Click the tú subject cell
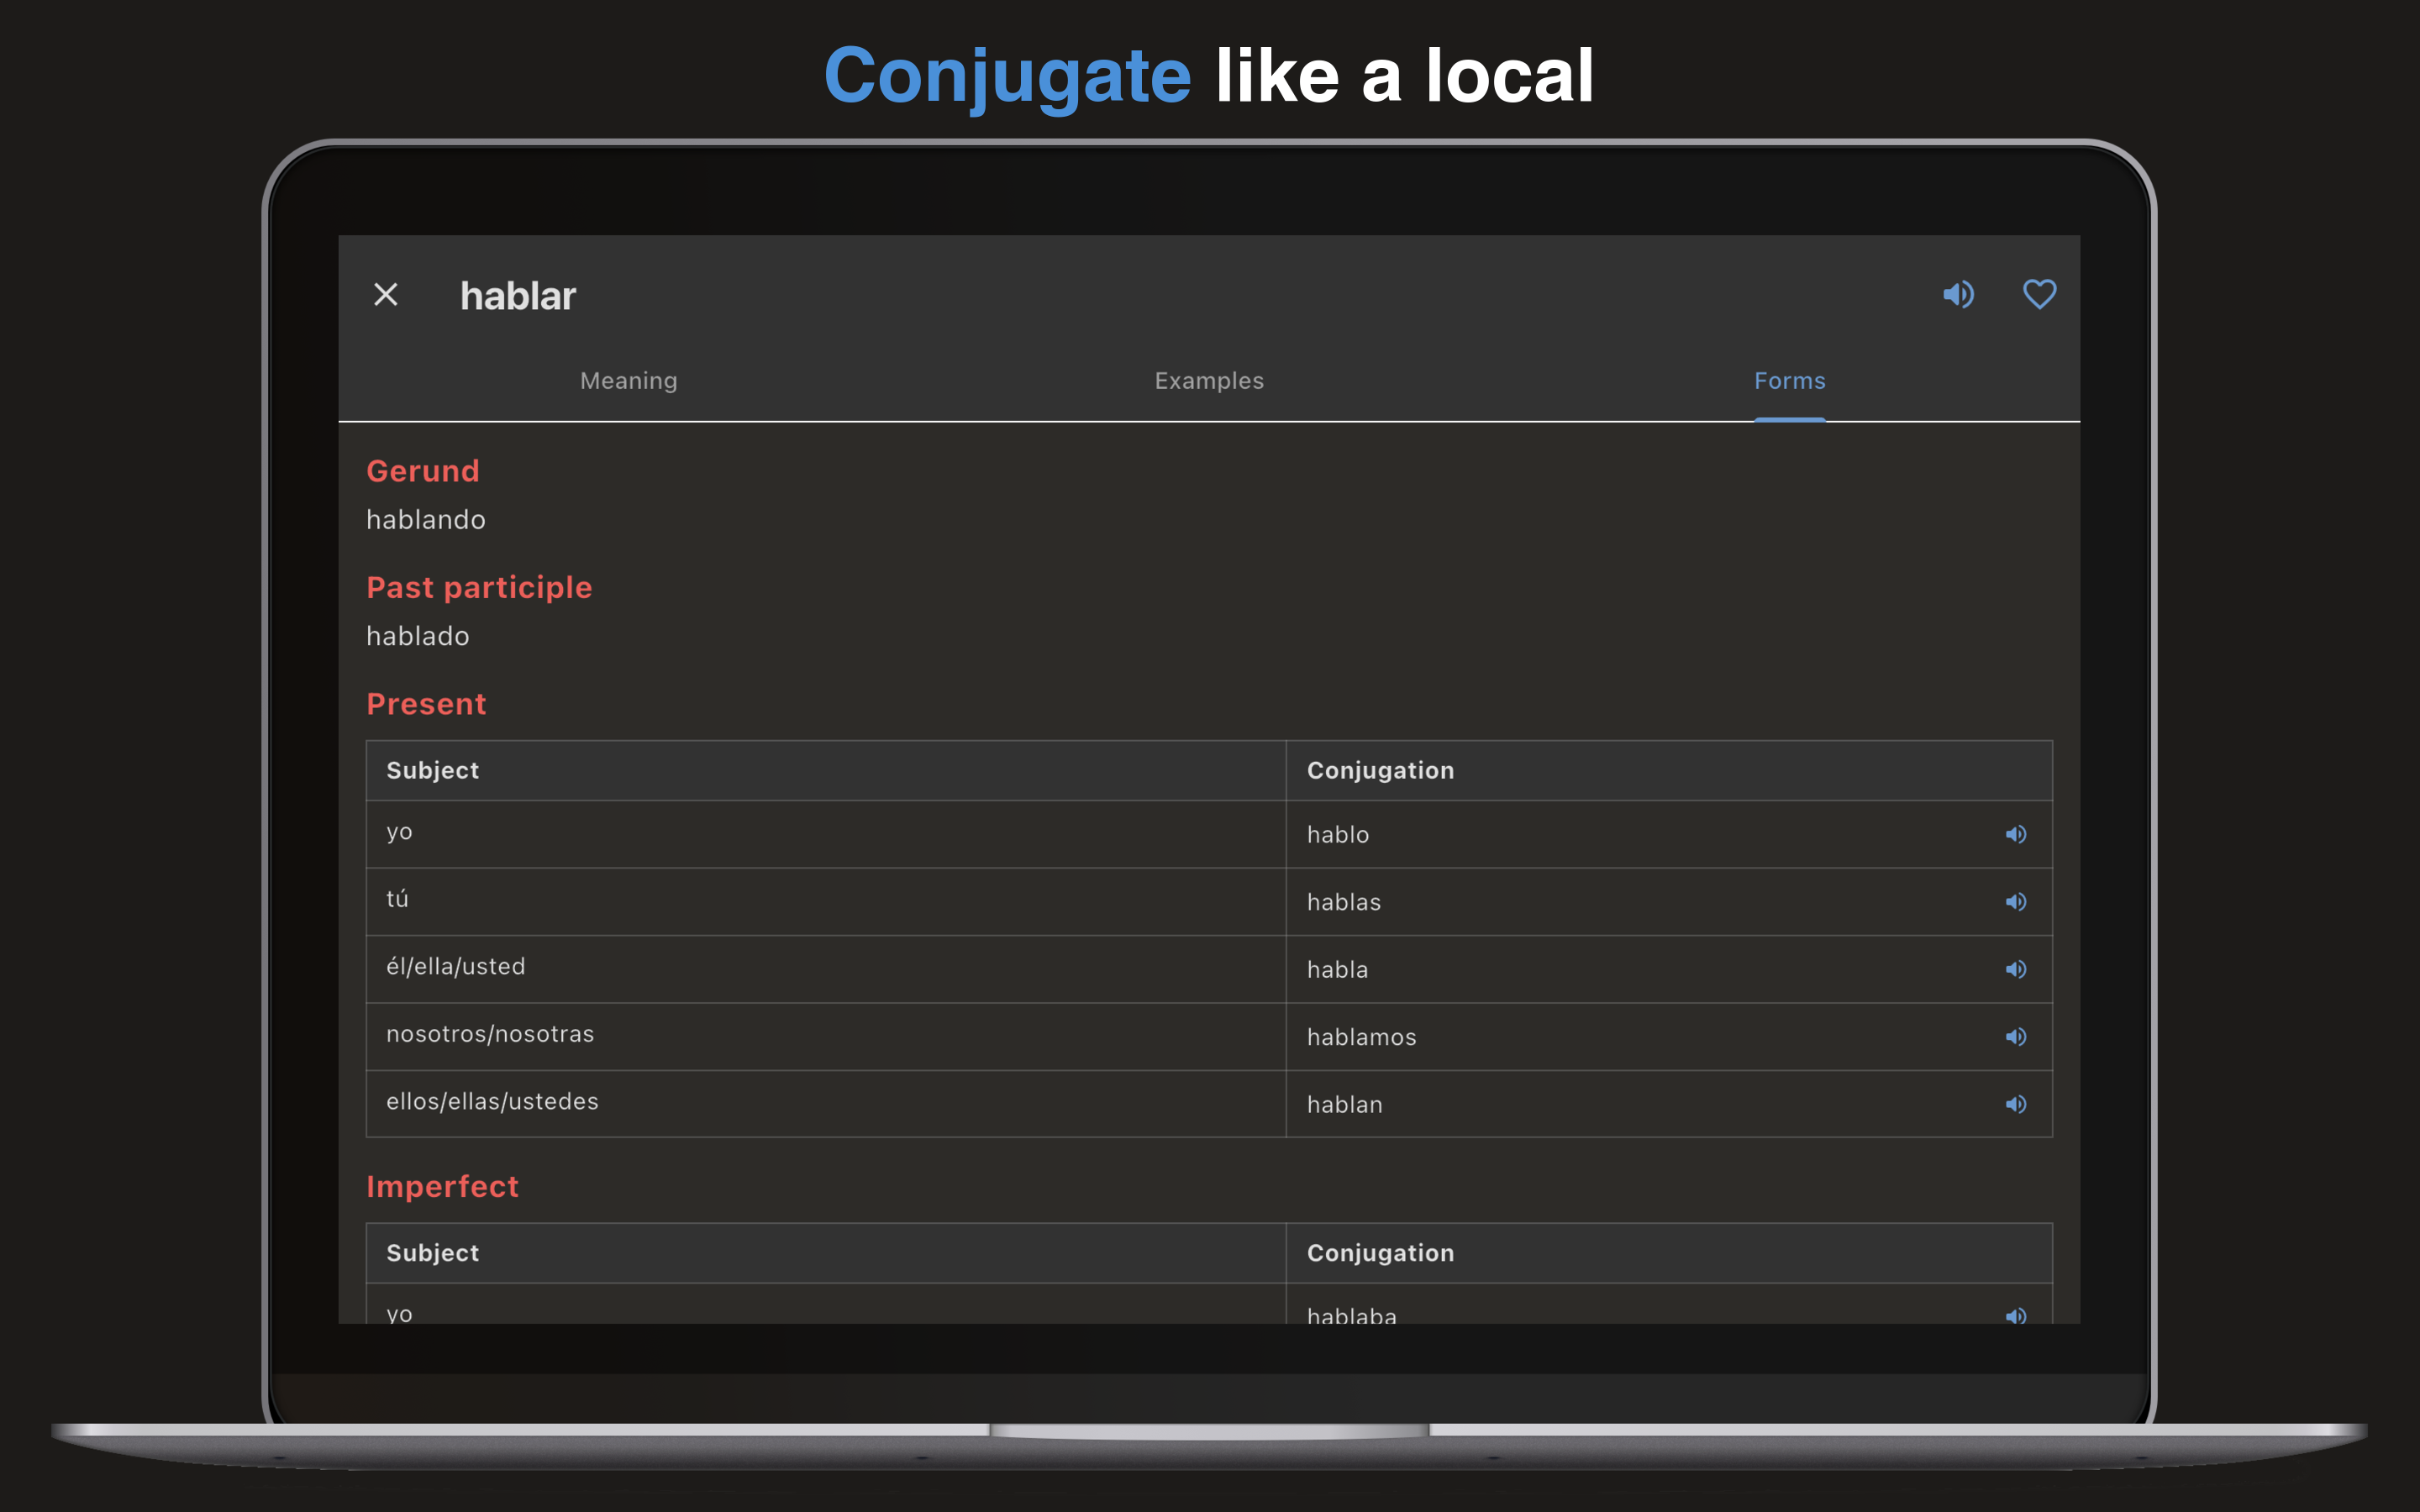 tap(826, 902)
